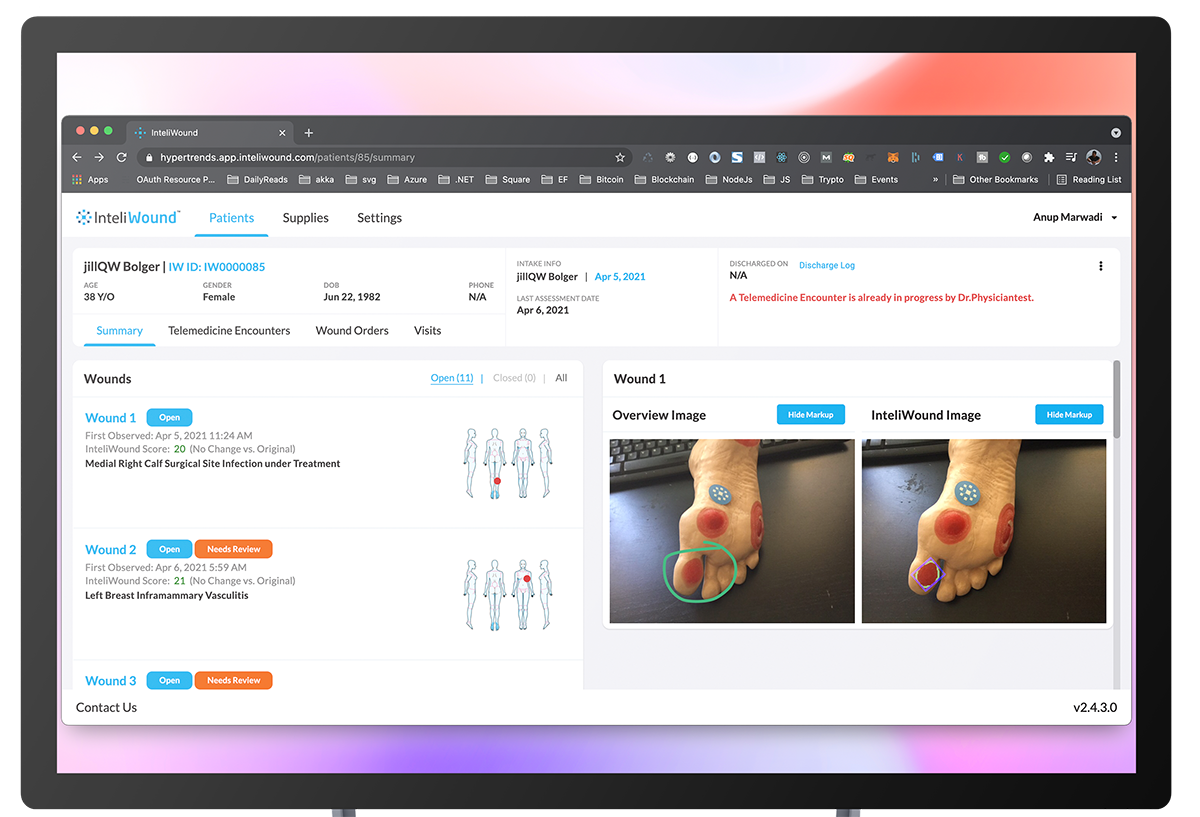Open the Bitcoin bookmarks folder

601,180
